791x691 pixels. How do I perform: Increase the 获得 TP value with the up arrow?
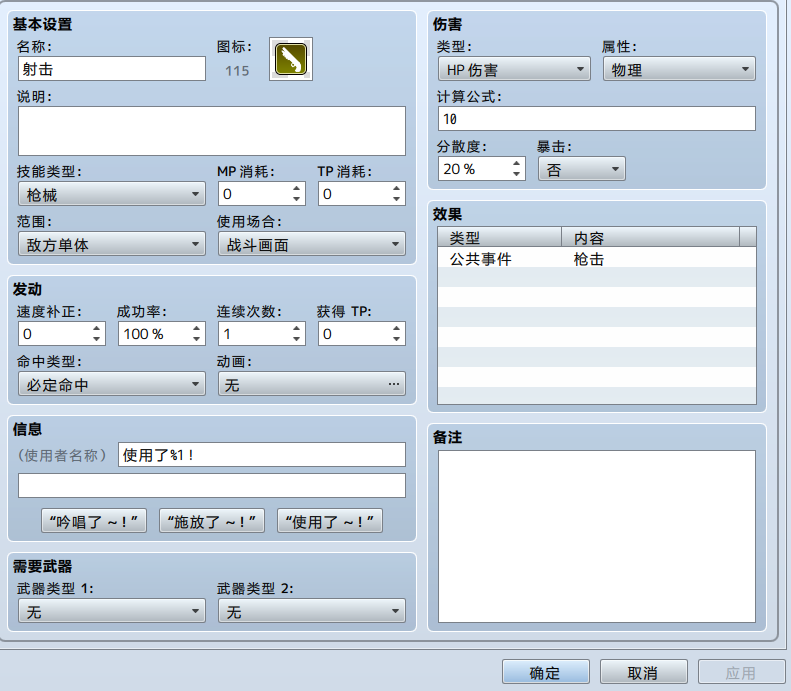(397, 328)
